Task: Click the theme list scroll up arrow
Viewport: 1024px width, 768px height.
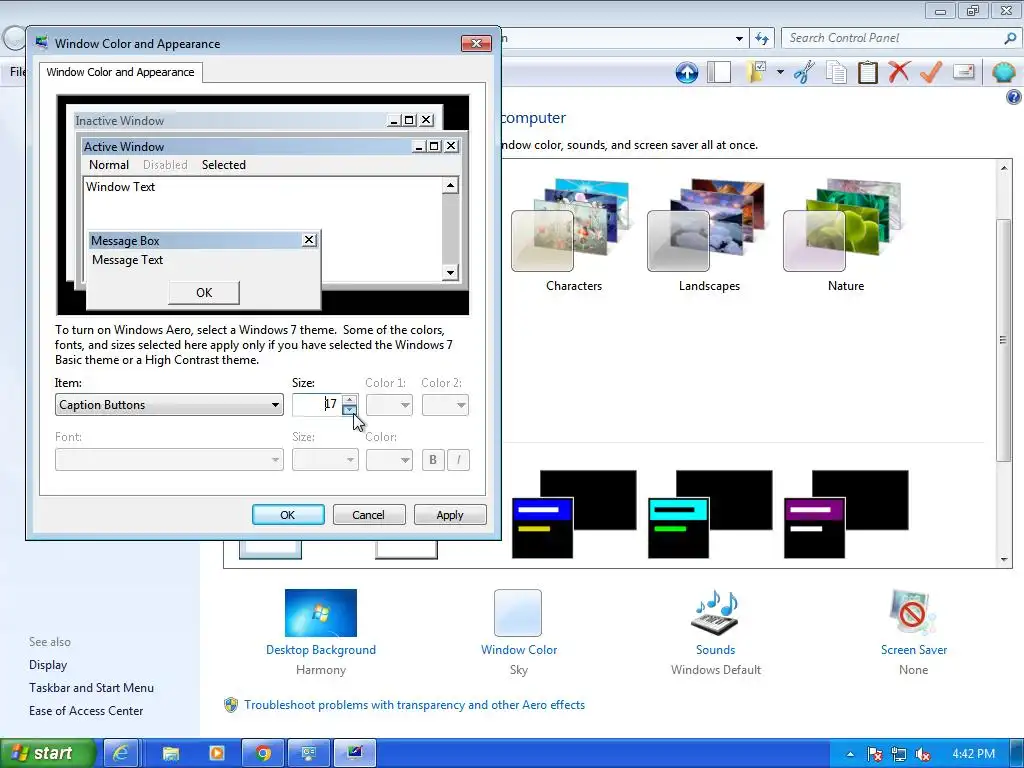Action: pyautogui.click(x=1004, y=168)
